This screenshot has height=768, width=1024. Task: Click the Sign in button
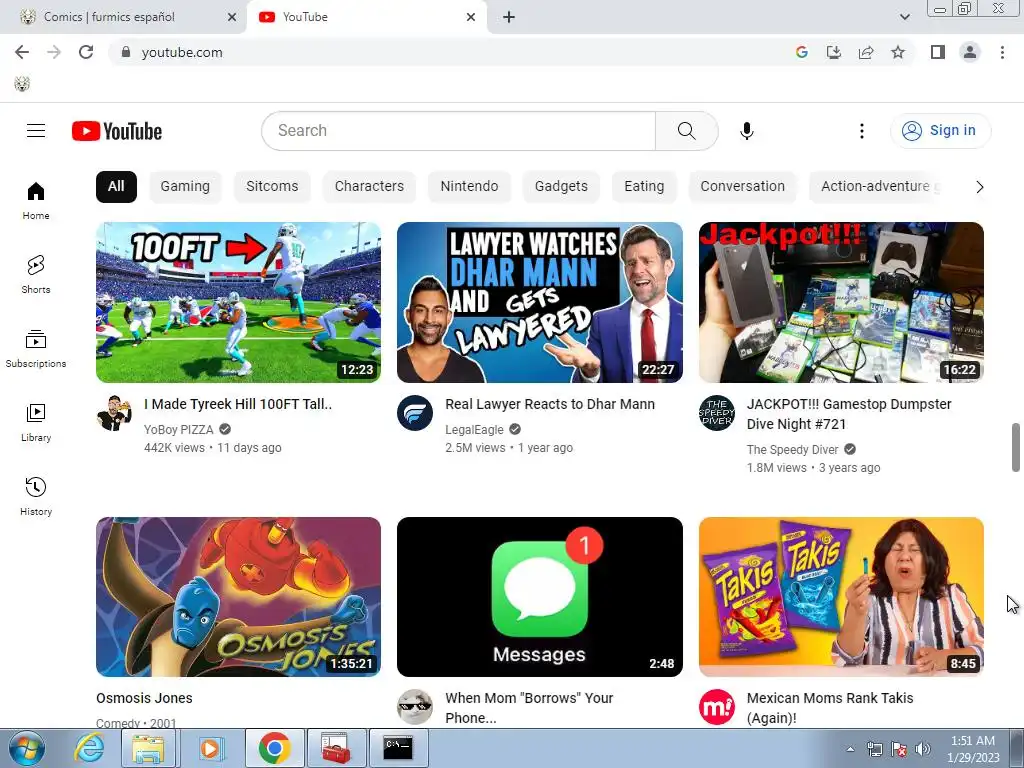[940, 131]
